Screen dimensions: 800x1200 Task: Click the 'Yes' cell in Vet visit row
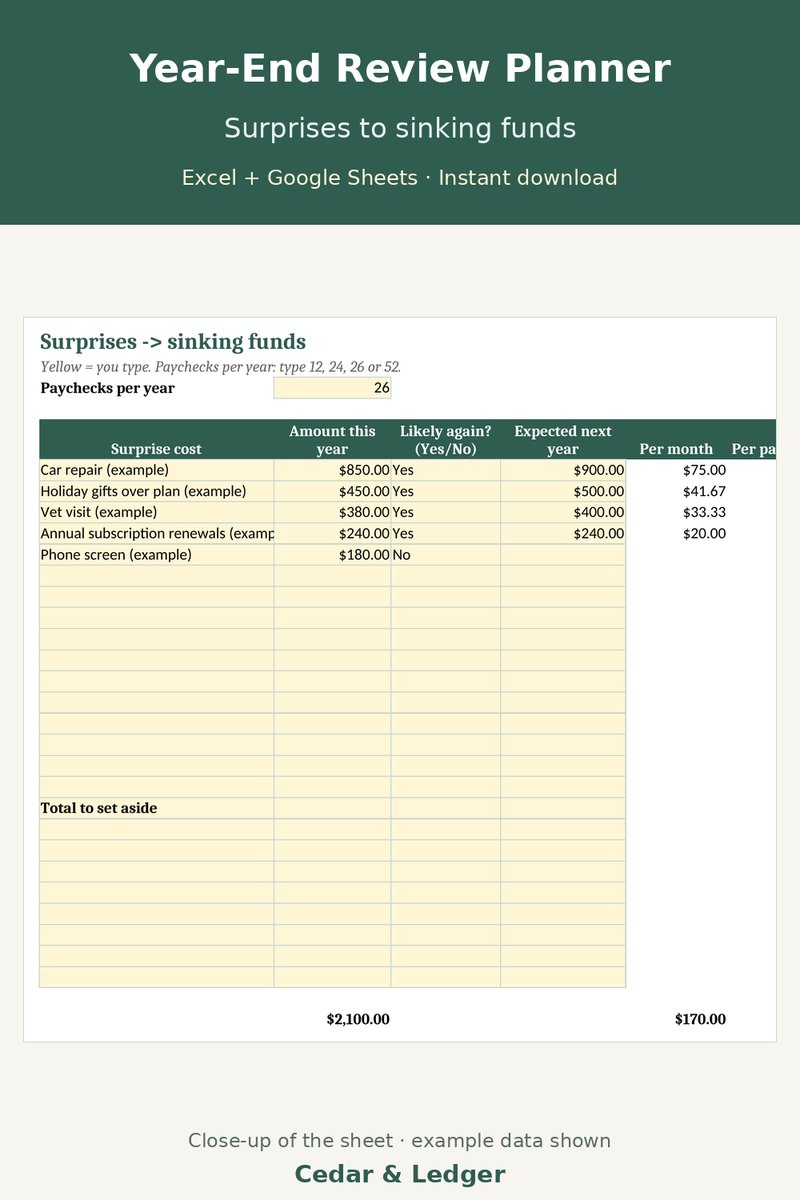point(446,512)
